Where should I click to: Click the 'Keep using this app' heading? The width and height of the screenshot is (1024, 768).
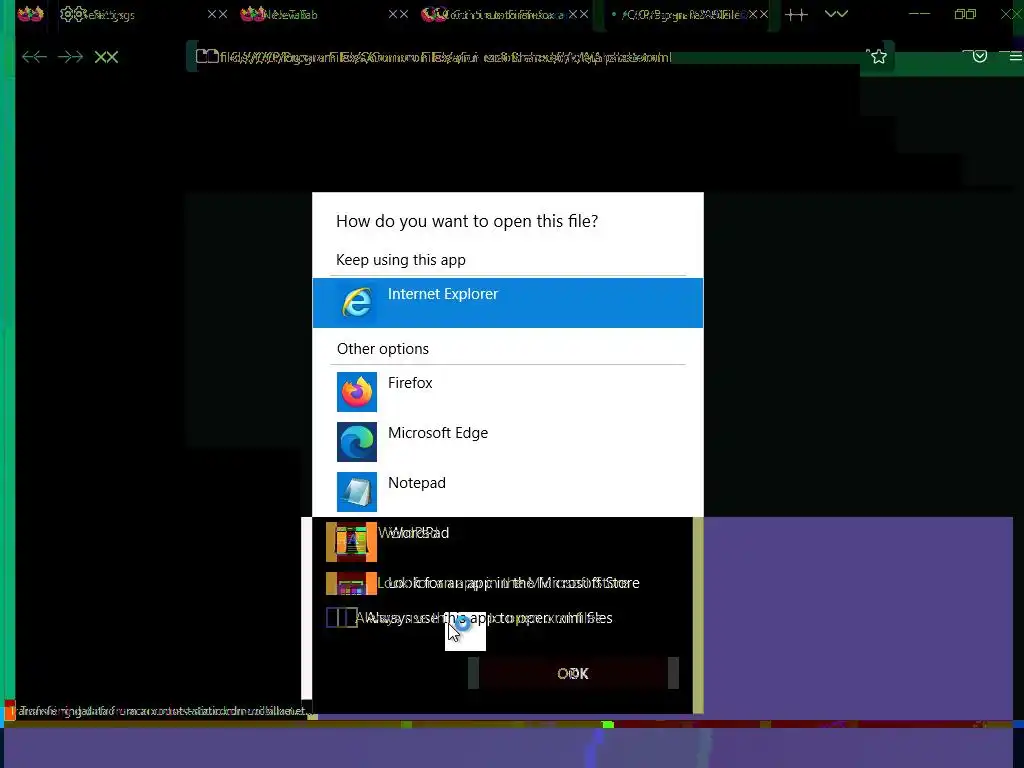(400, 260)
